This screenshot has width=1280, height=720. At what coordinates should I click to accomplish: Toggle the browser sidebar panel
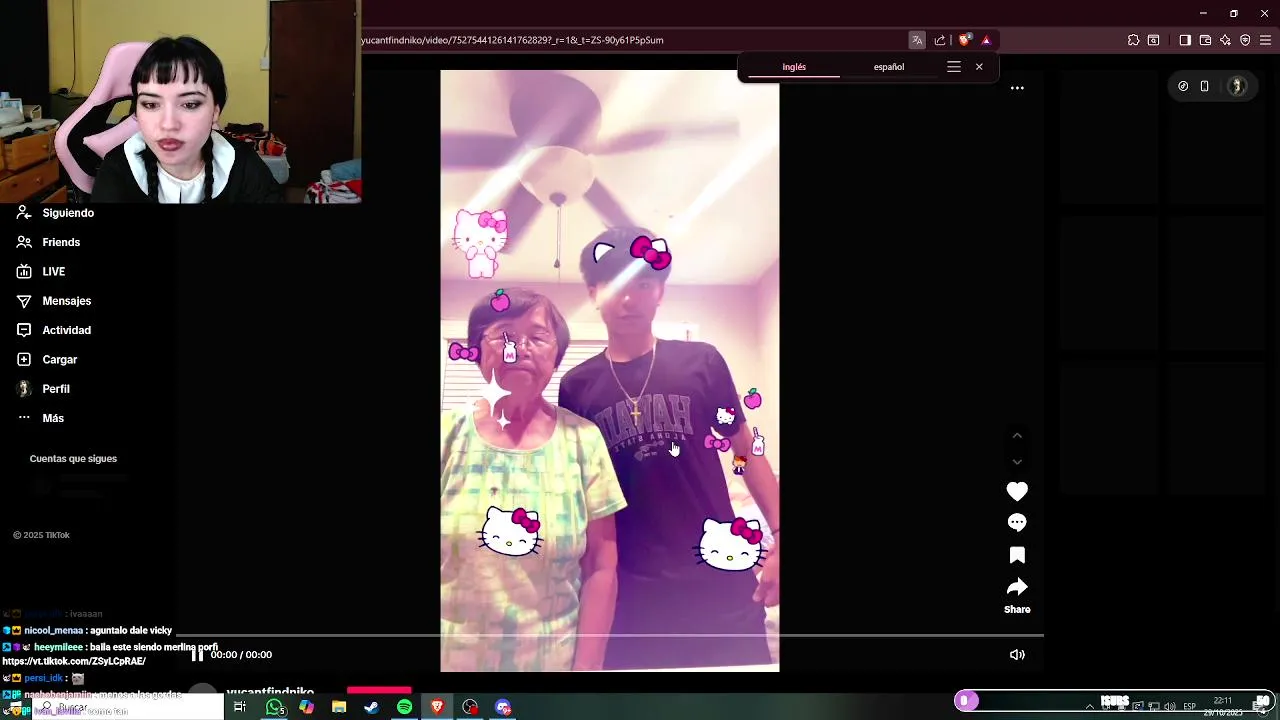(1185, 40)
